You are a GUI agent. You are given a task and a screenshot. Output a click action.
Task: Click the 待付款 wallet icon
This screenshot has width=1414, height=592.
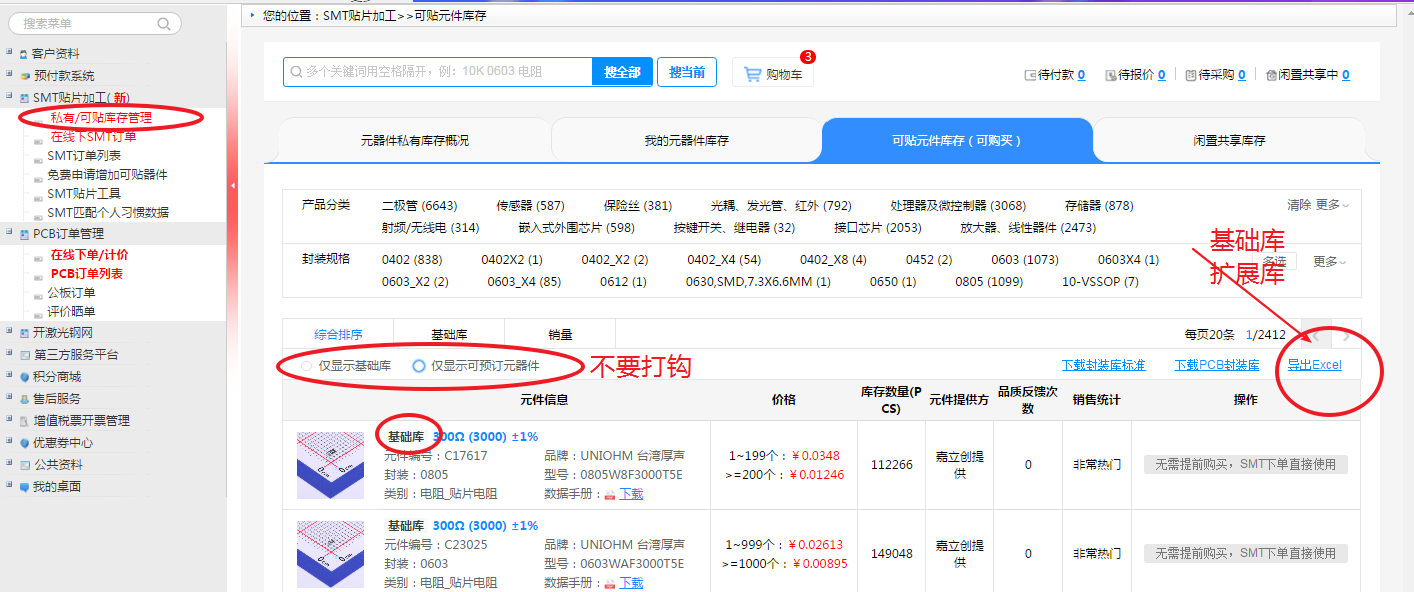tap(1030, 75)
